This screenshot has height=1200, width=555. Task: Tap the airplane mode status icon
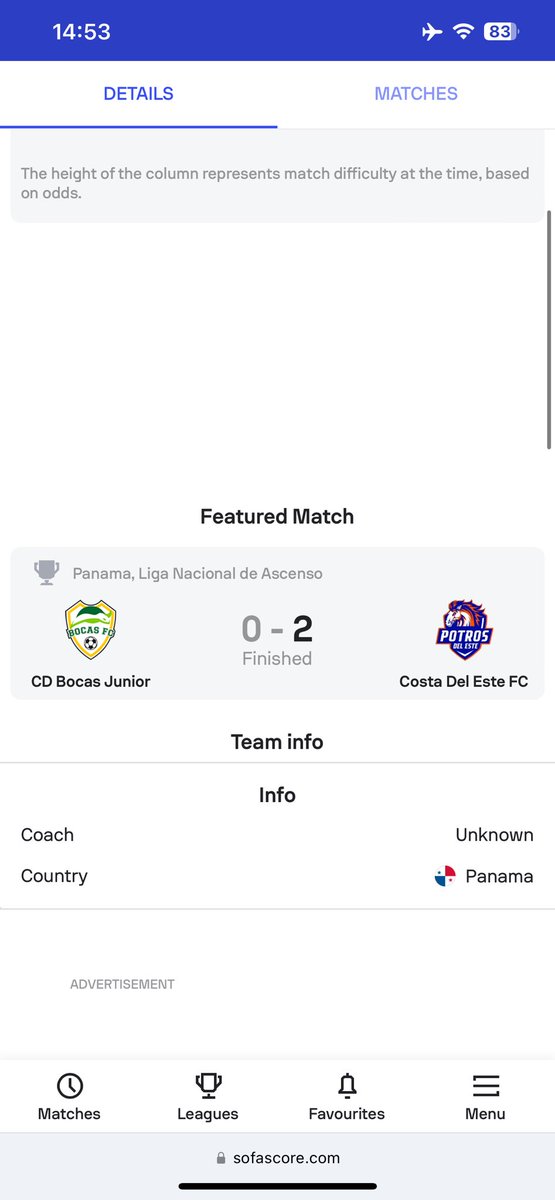432,32
